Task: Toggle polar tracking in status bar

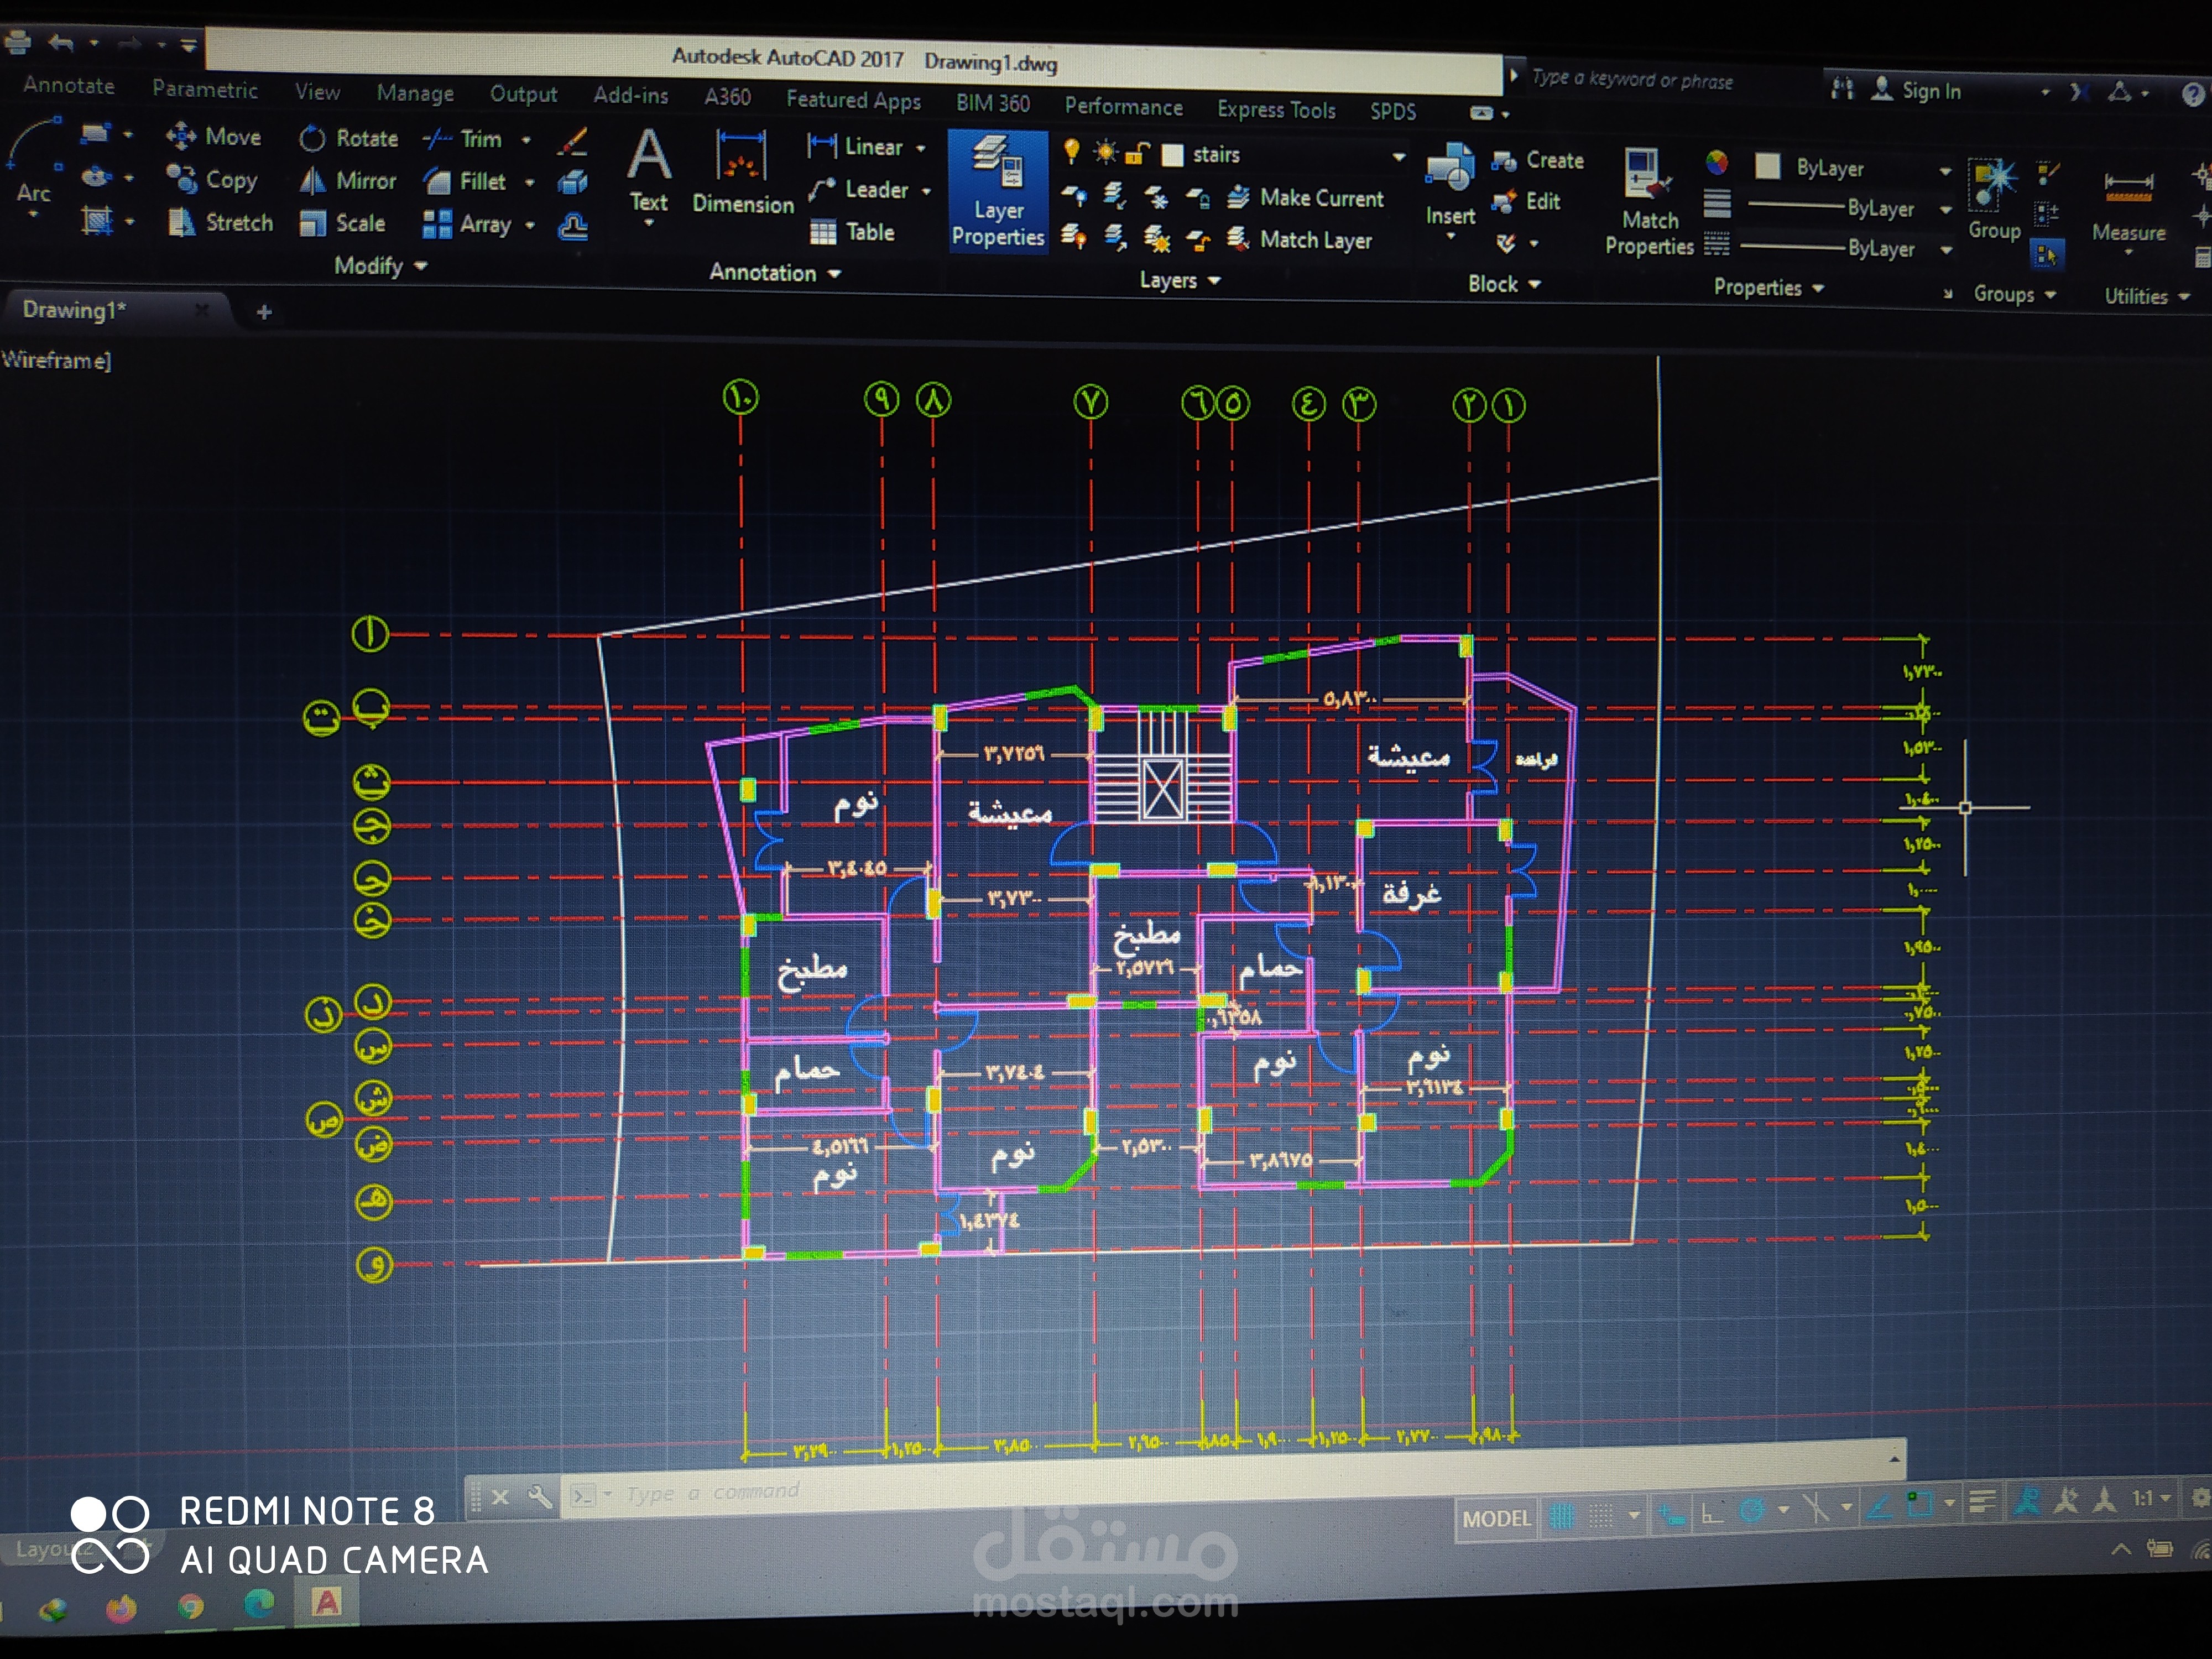Action: click(x=1752, y=1511)
